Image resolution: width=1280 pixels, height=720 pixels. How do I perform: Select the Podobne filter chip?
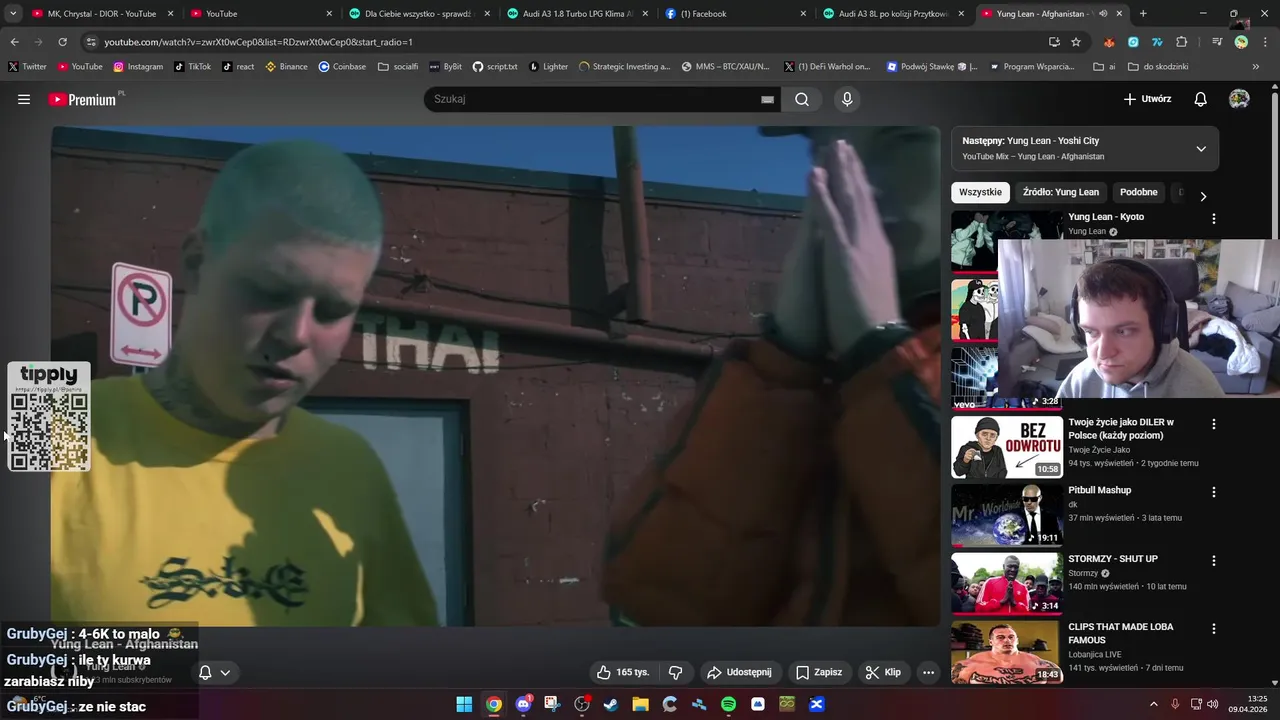coord(1138,192)
